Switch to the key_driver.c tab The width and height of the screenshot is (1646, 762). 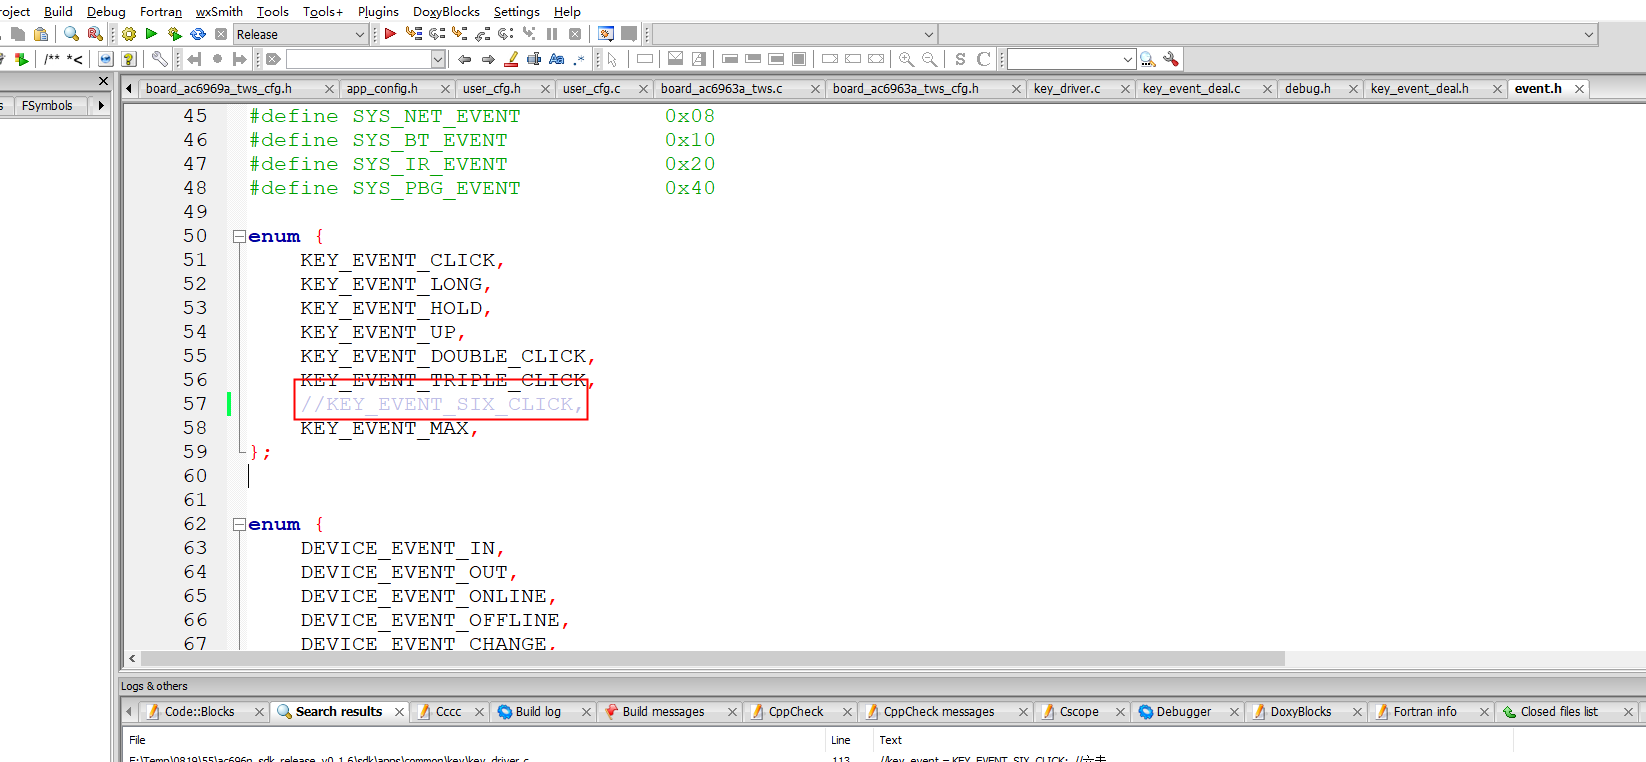click(1067, 88)
